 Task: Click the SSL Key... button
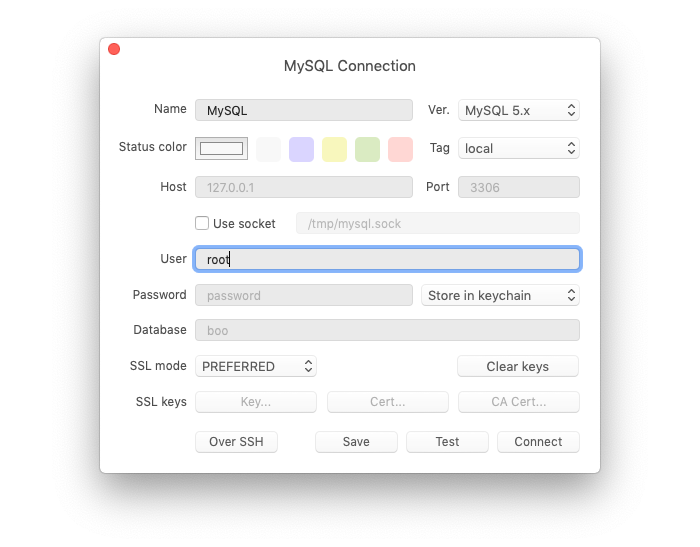(256, 402)
